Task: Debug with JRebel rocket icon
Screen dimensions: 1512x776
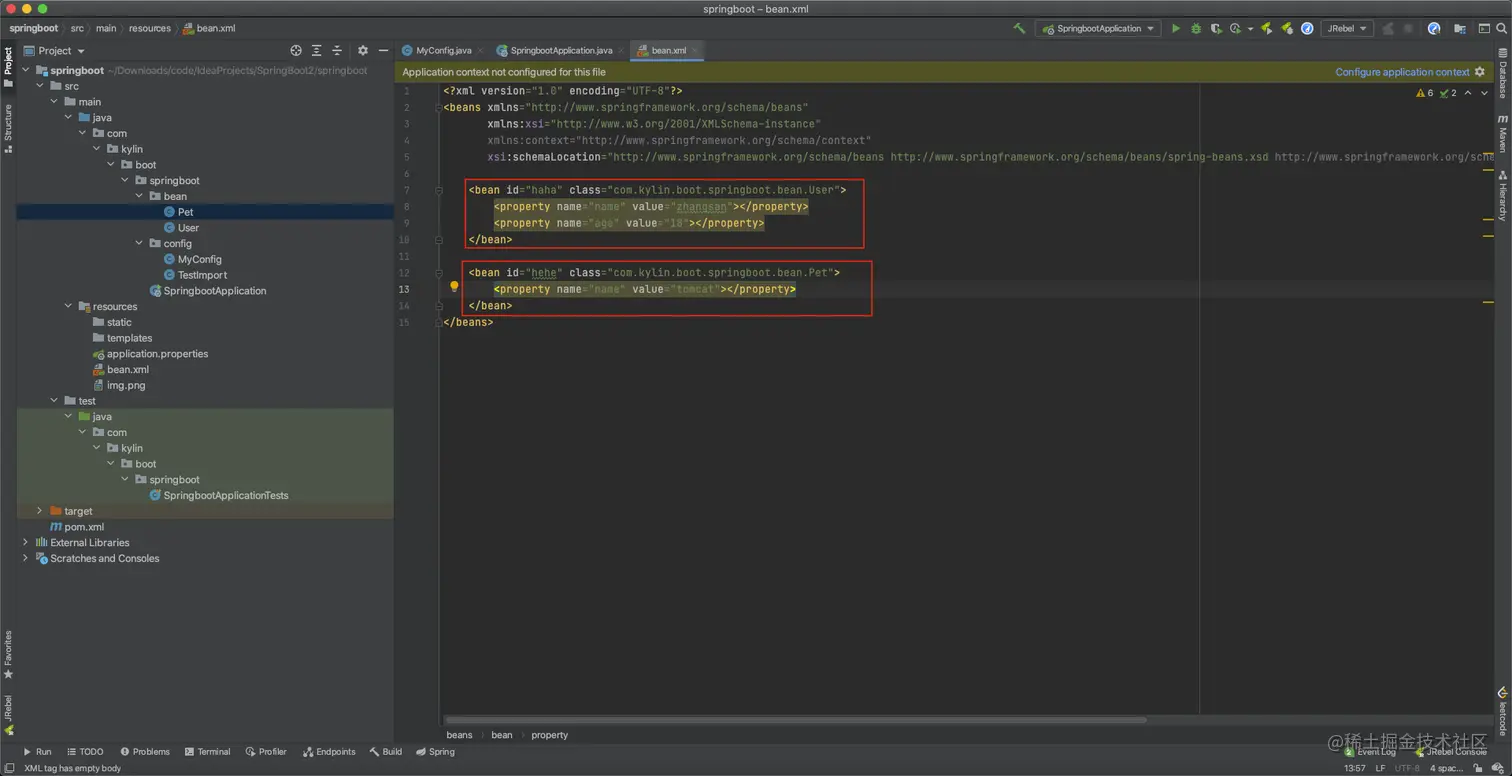Action: click(1287, 29)
